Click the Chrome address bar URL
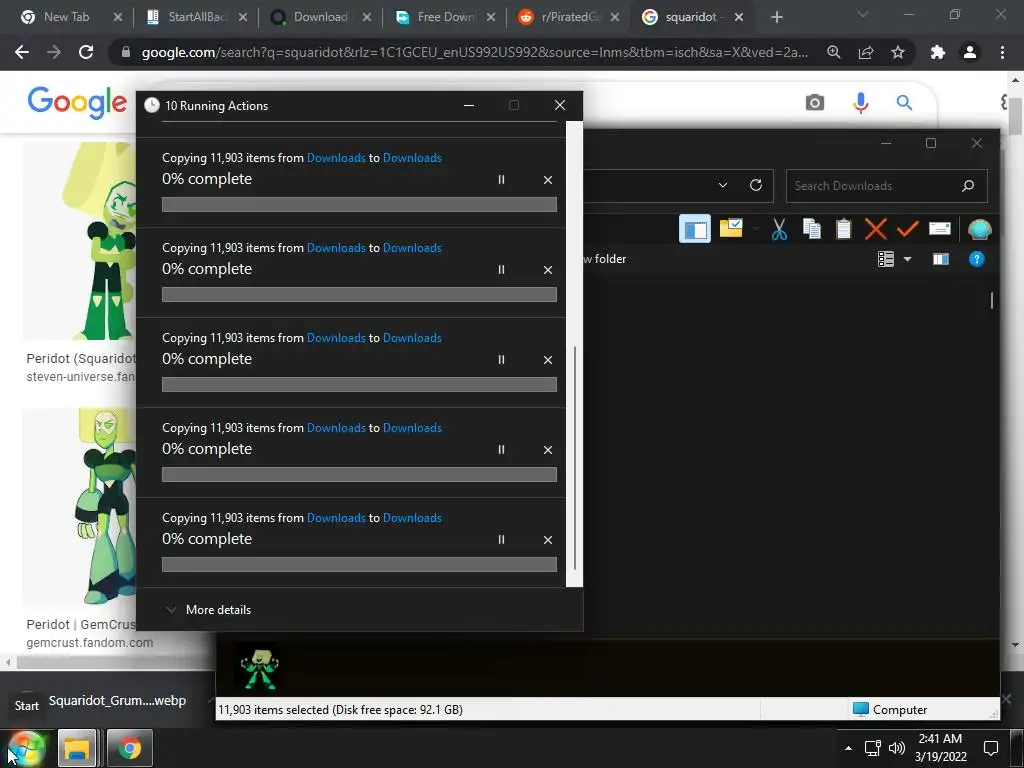Screen dimensions: 1024x768 click(474, 52)
